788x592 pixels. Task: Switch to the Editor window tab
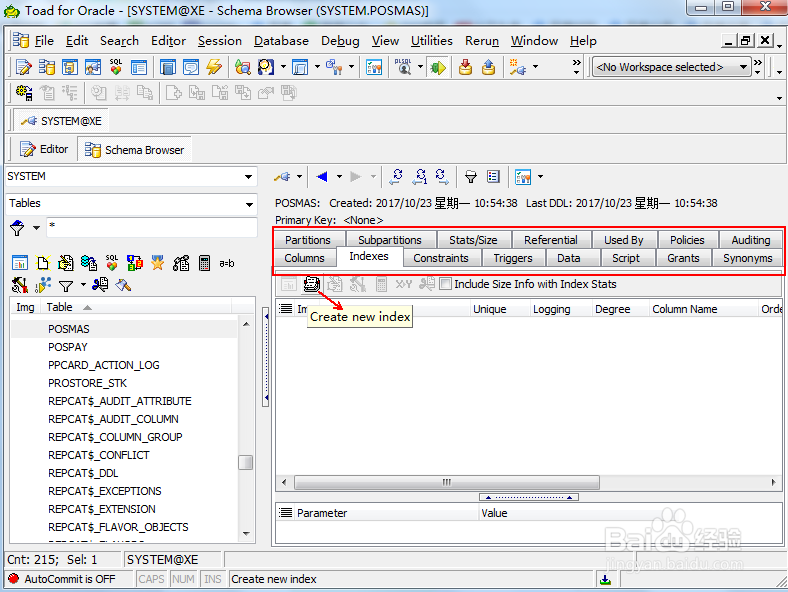(x=44, y=149)
